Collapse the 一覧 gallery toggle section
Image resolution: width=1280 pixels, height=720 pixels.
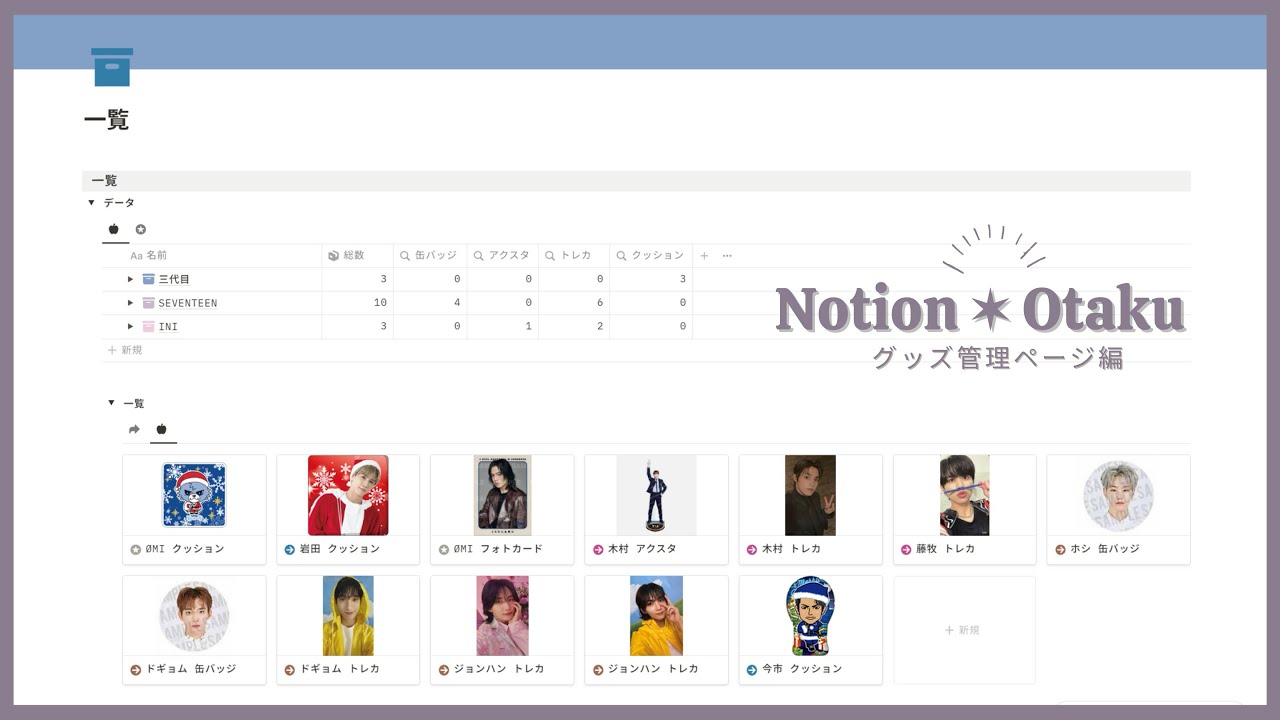click(112, 403)
